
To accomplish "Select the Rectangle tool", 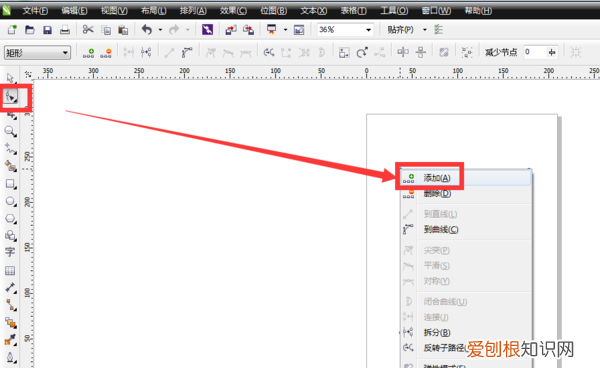I will pos(10,184).
